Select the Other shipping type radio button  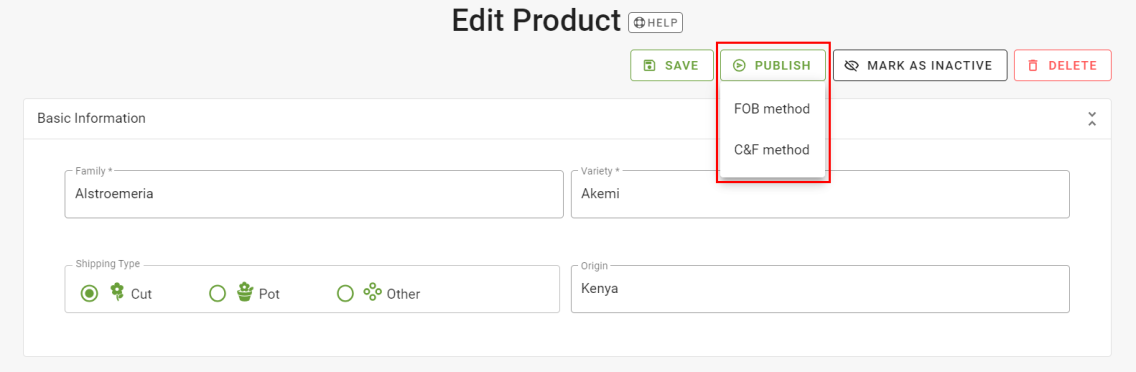point(346,294)
